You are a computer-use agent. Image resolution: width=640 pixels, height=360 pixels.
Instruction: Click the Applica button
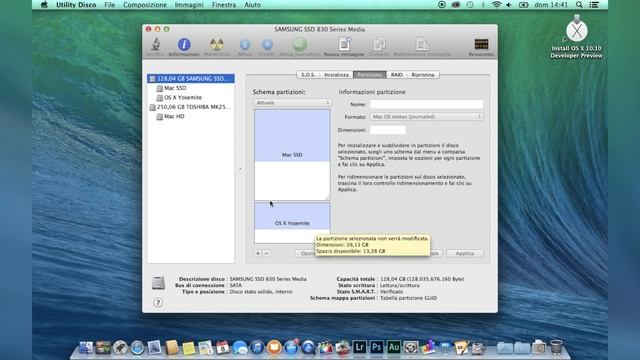[x=464, y=253]
